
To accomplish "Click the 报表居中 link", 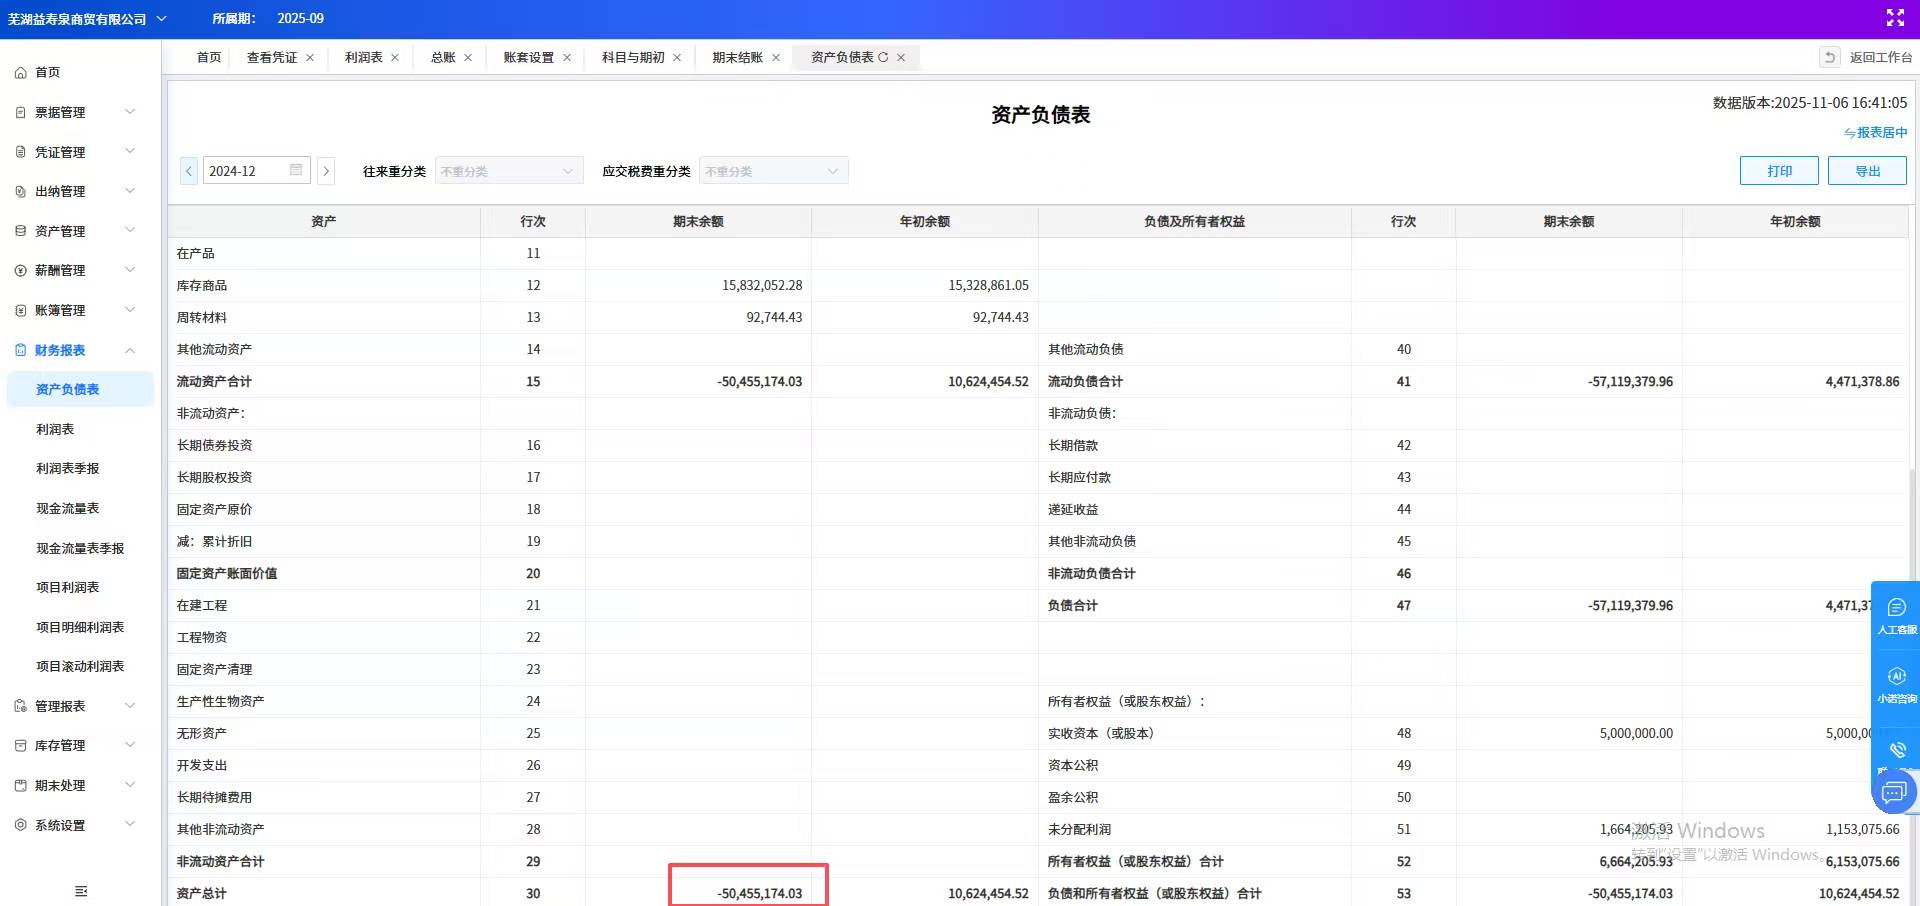I will point(1876,133).
